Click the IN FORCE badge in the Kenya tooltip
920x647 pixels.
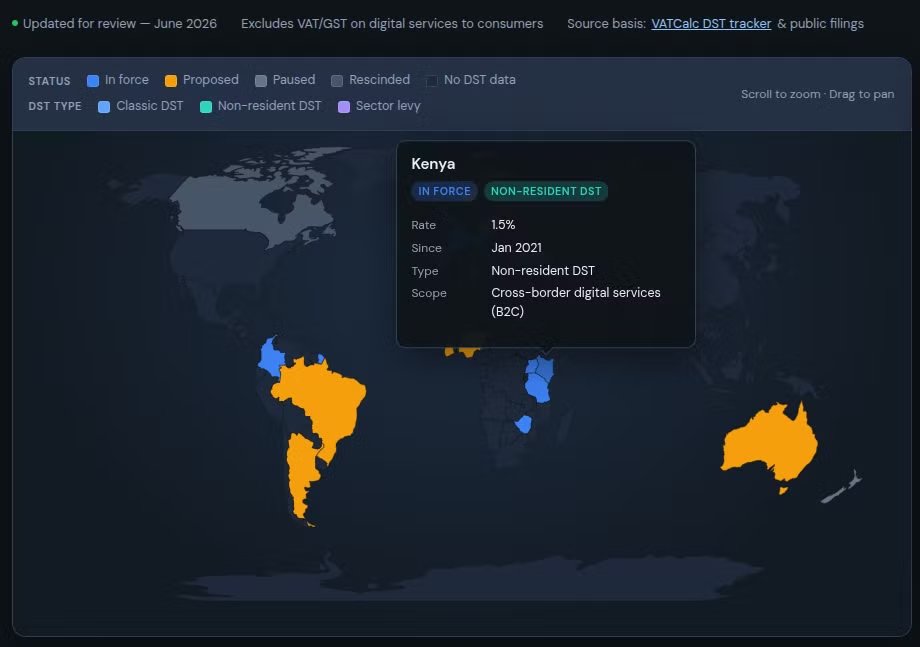click(x=444, y=191)
